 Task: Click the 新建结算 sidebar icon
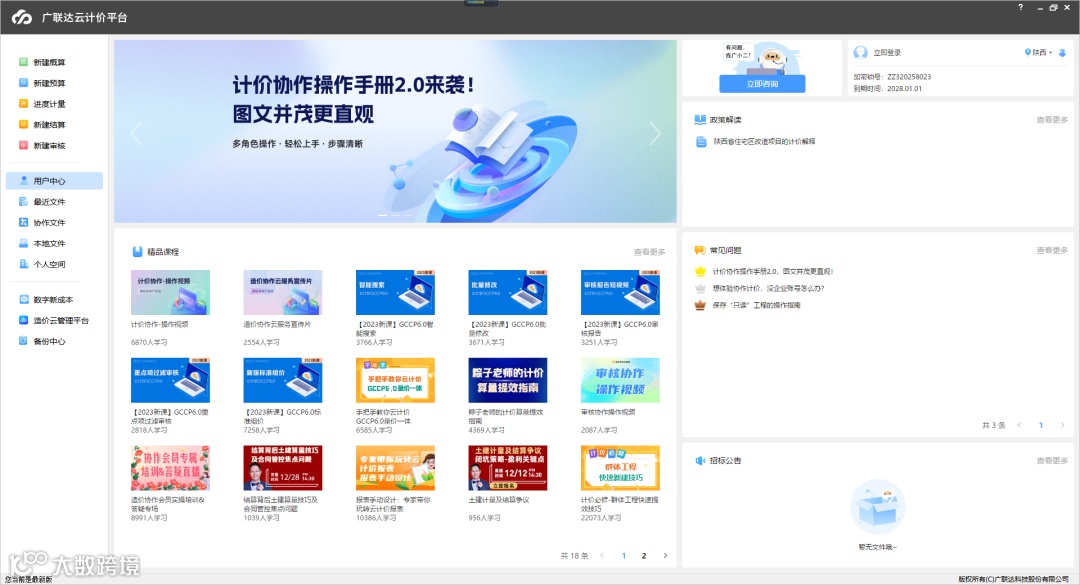click(23, 125)
